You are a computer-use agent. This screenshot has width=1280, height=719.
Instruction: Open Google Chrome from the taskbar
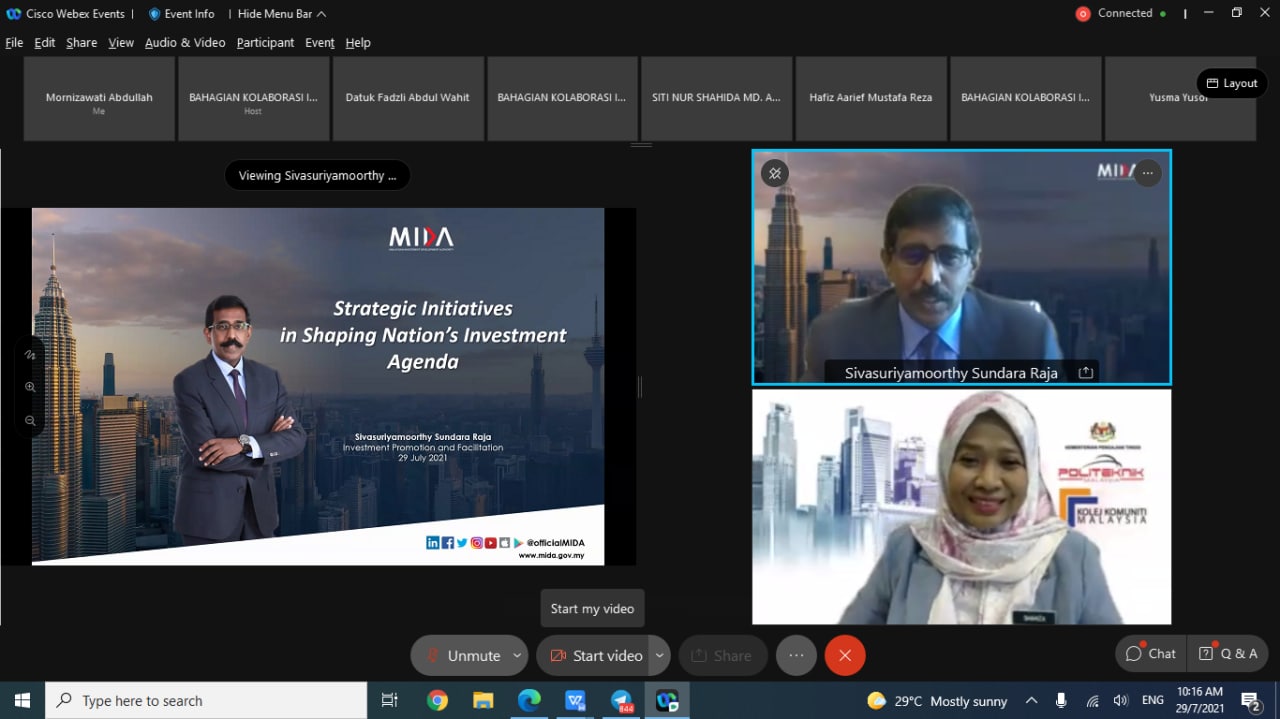tap(437, 700)
